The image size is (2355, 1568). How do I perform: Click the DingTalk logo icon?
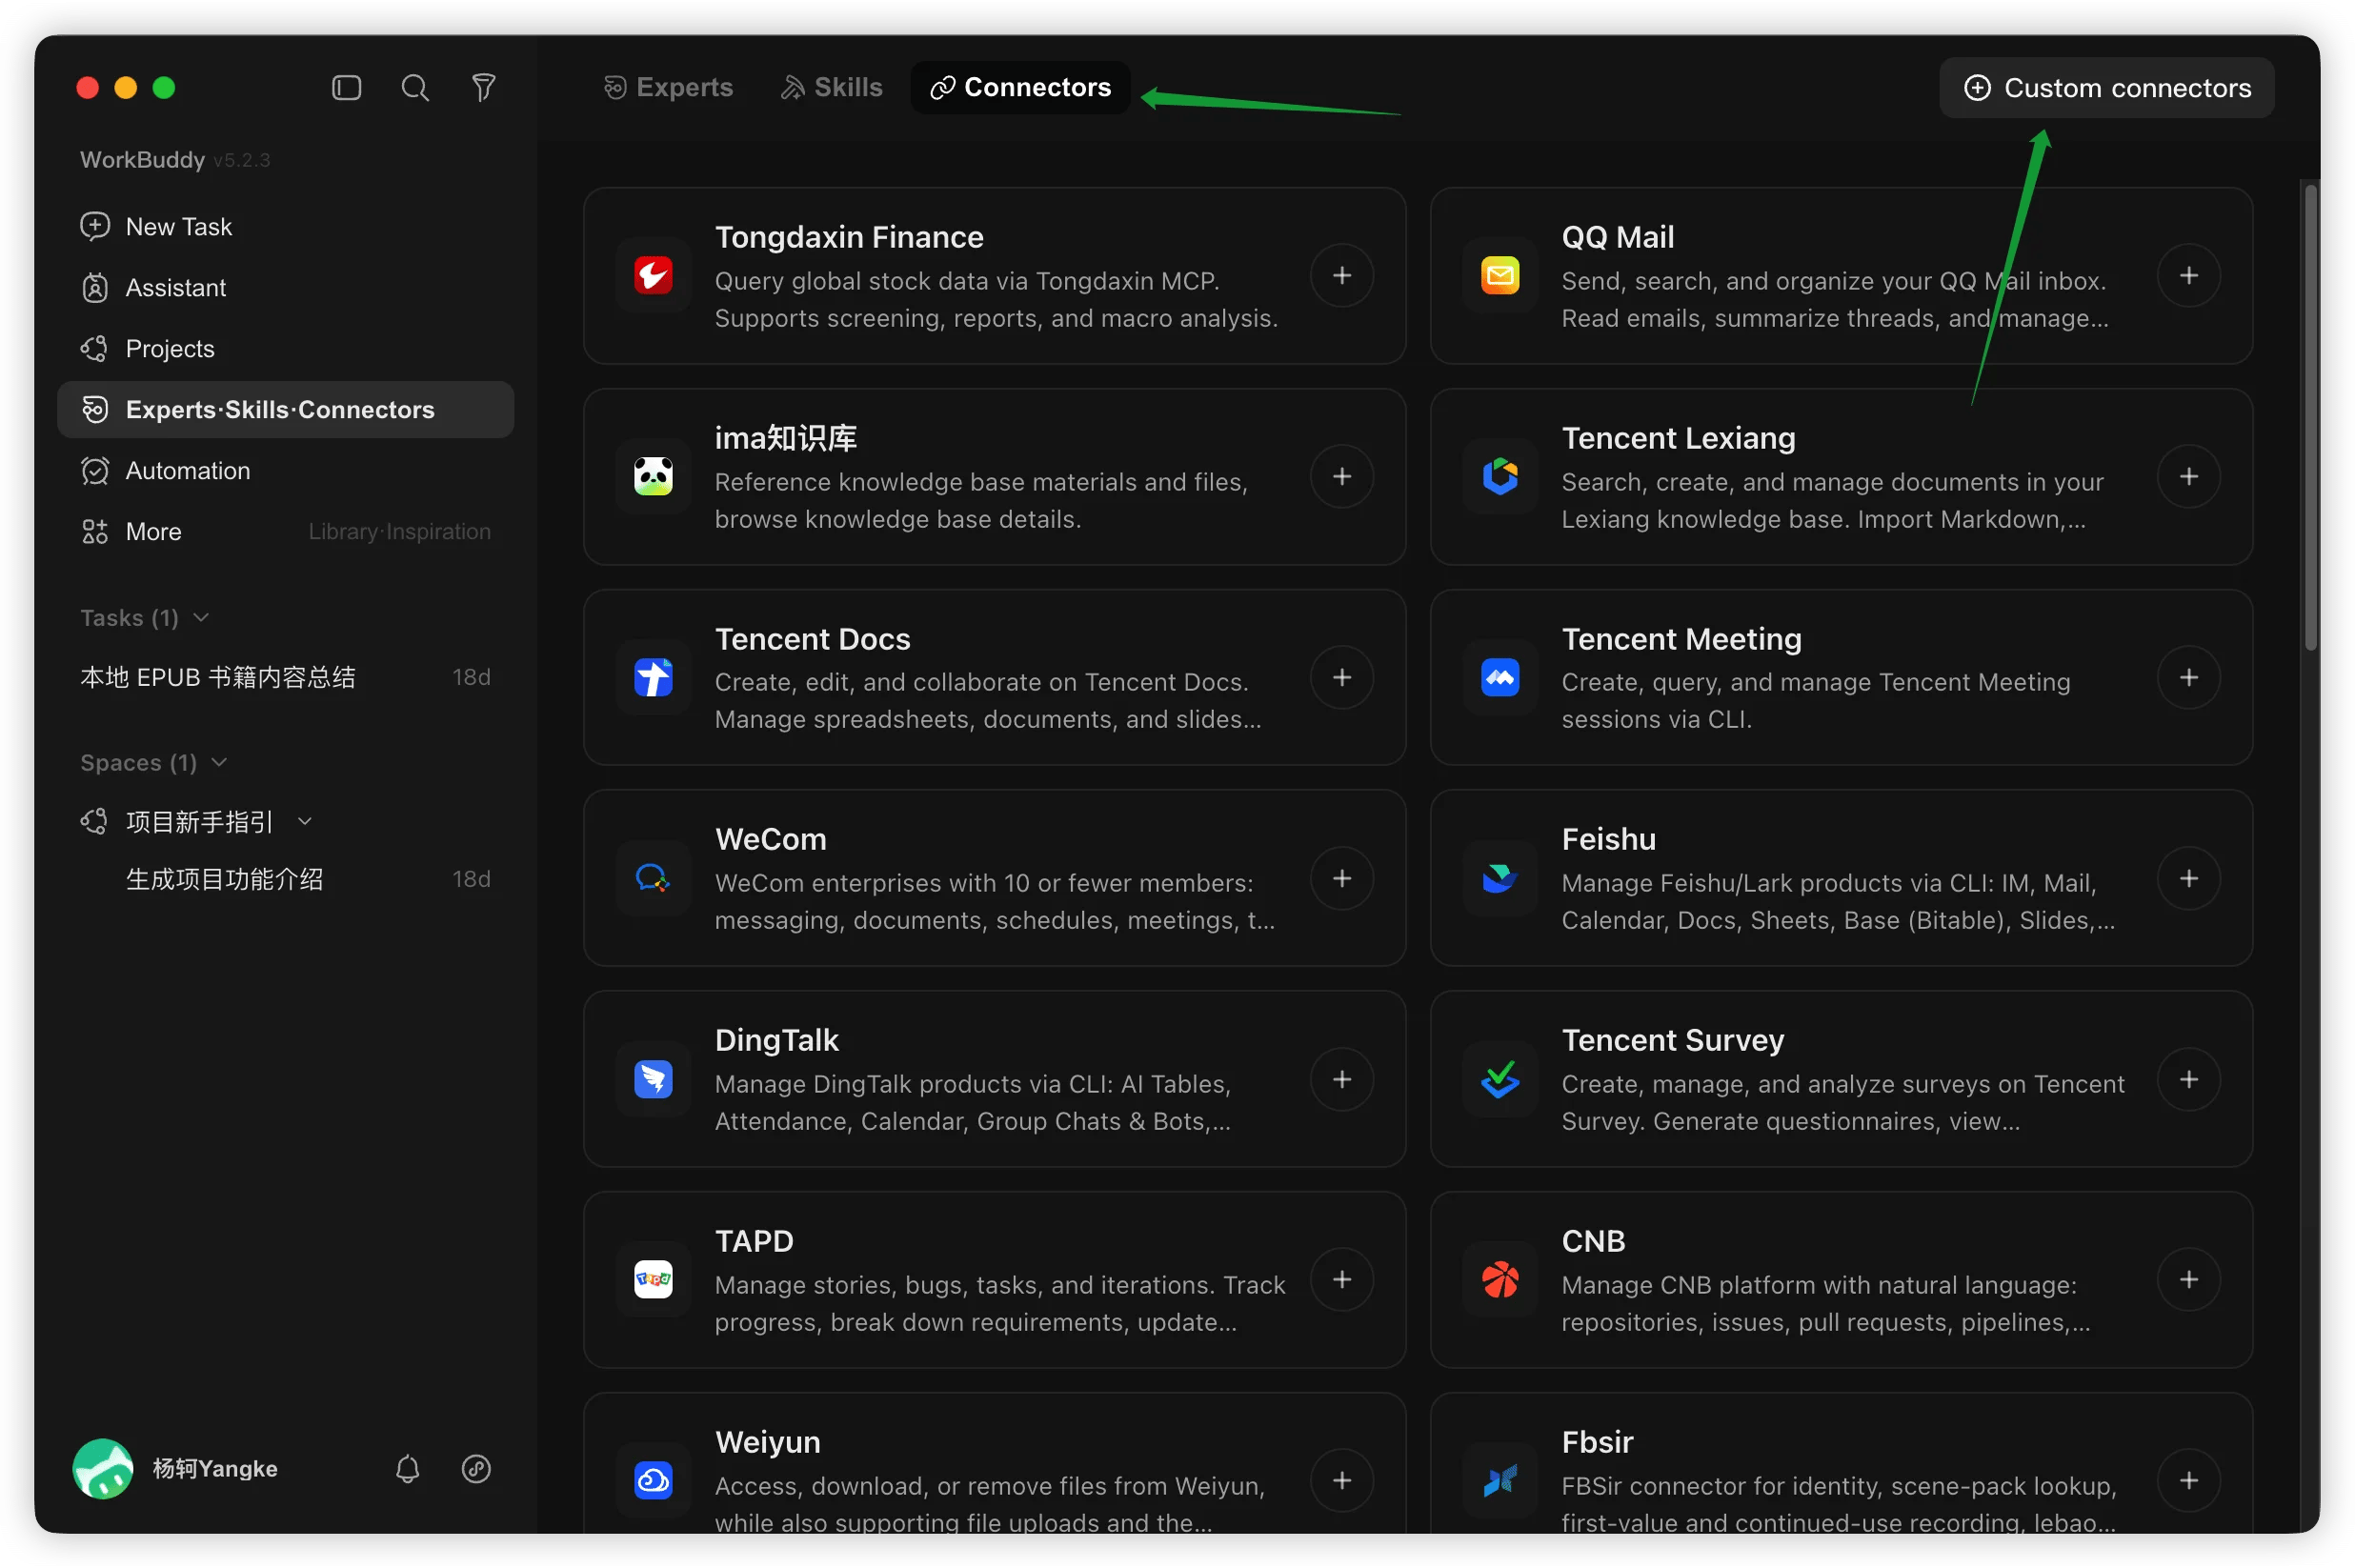[653, 1079]
